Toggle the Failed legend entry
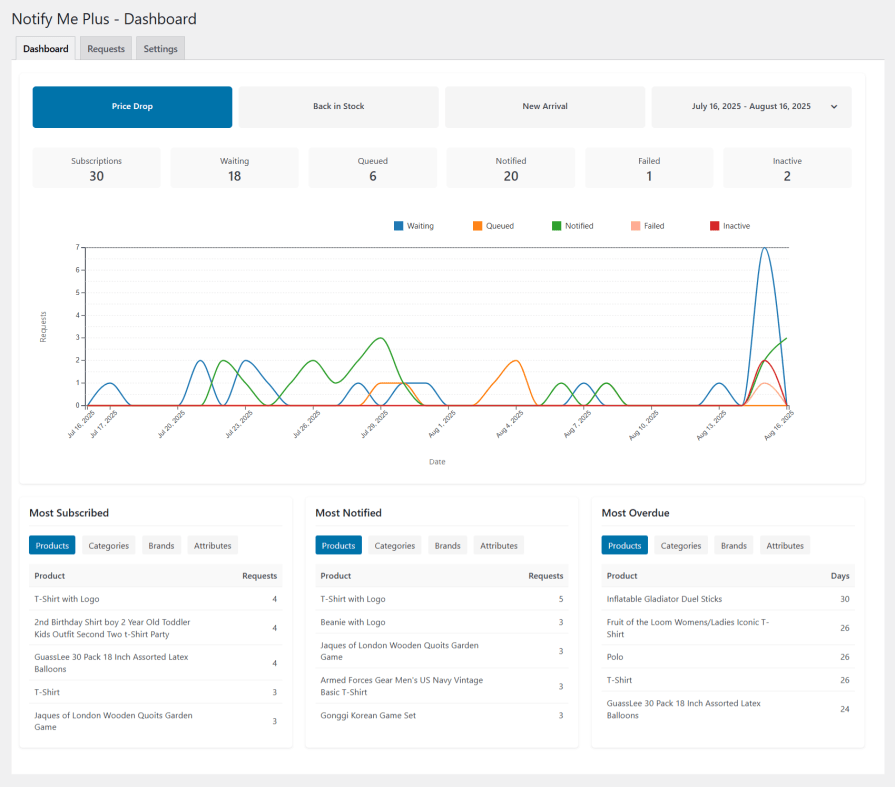Image resolution: width=895 pixels, height=787 pixels. 653,226
